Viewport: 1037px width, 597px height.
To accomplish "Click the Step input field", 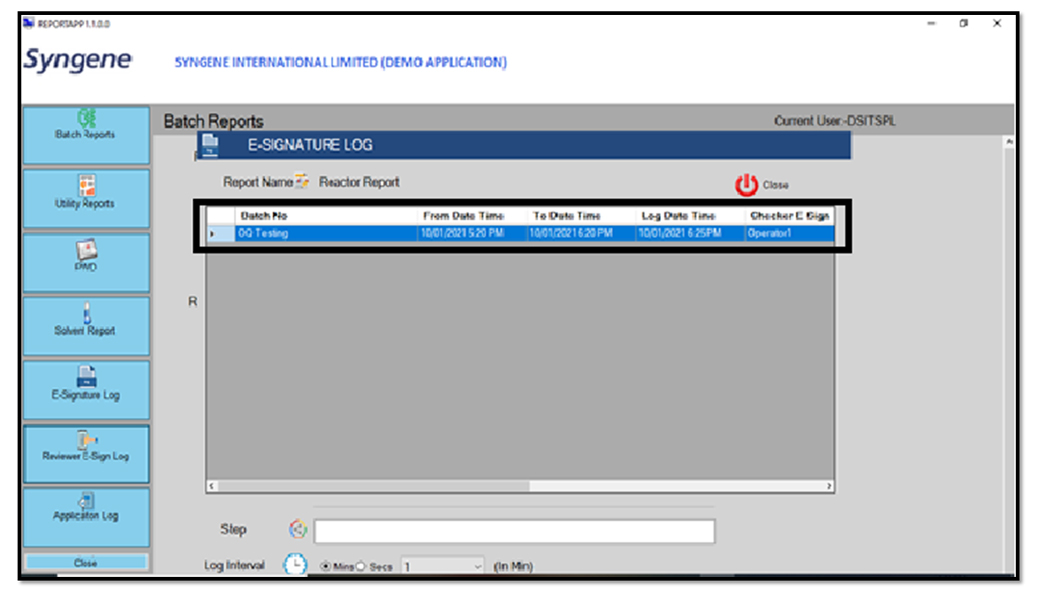I will pyautogui.click(x=515, y=532).
